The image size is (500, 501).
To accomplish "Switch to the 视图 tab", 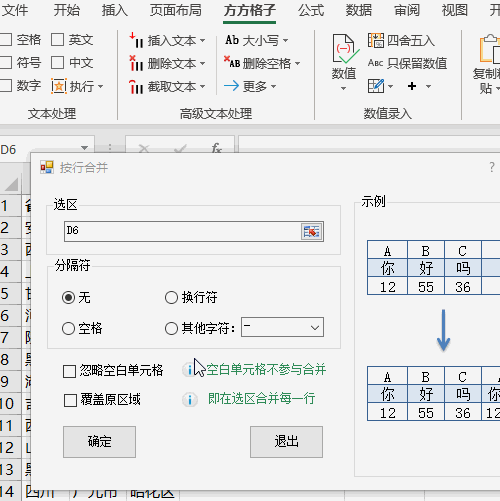I will [455, 11].
